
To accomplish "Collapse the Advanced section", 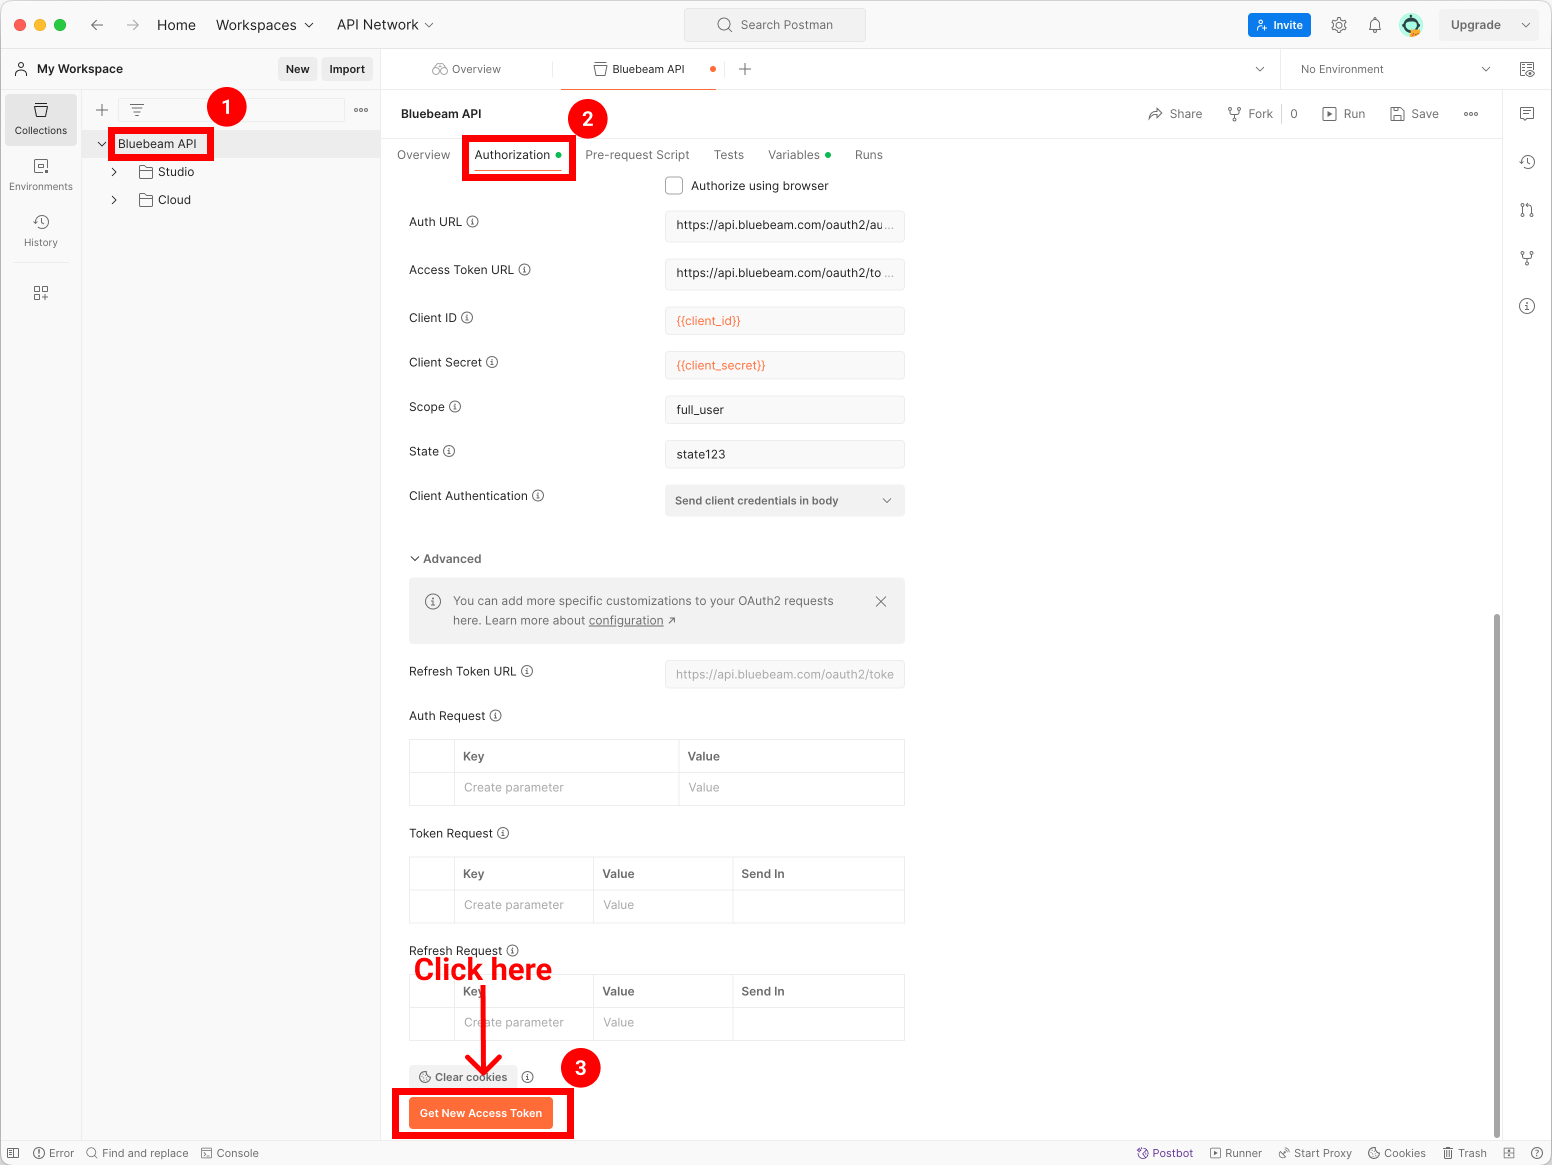I will point(415,559).
